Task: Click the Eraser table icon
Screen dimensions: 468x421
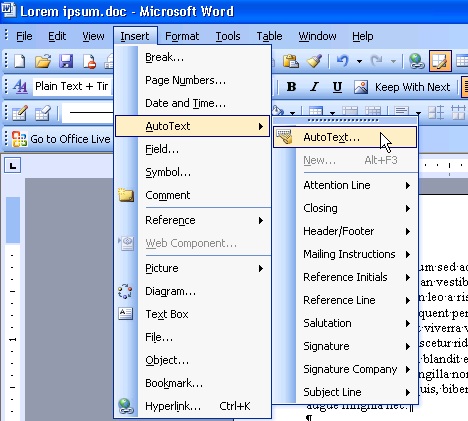Action: point(43,113)
